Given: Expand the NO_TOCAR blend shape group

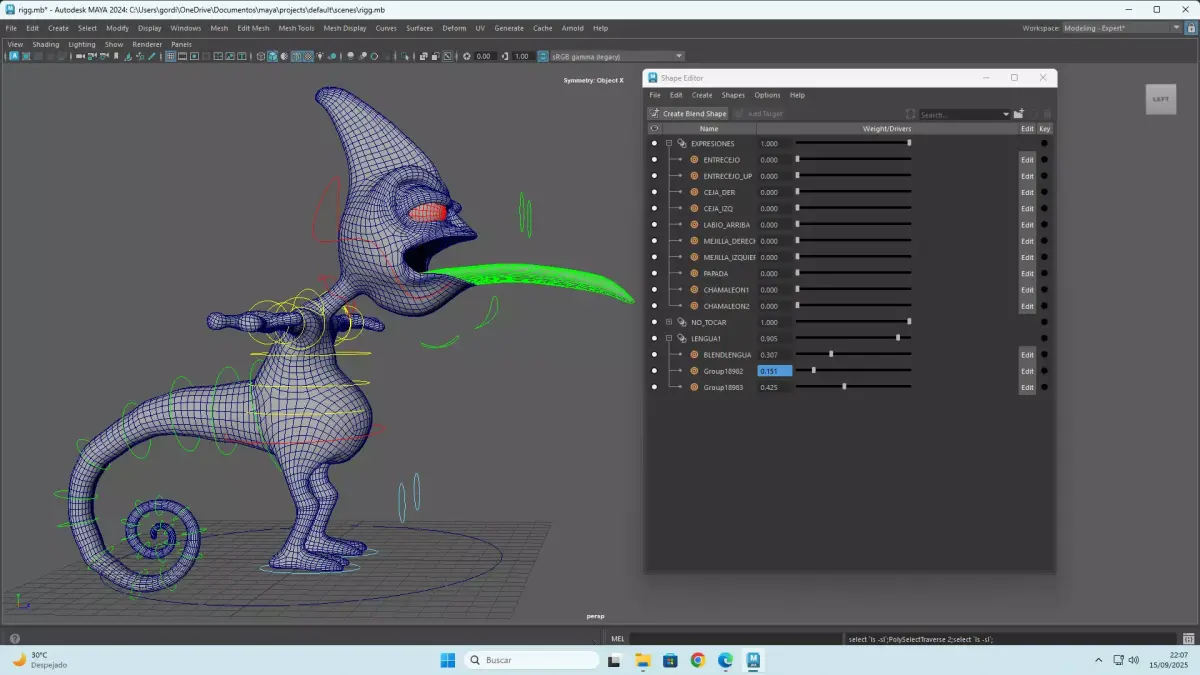Looking at the screenshot, I should click(x=669, y=322).
